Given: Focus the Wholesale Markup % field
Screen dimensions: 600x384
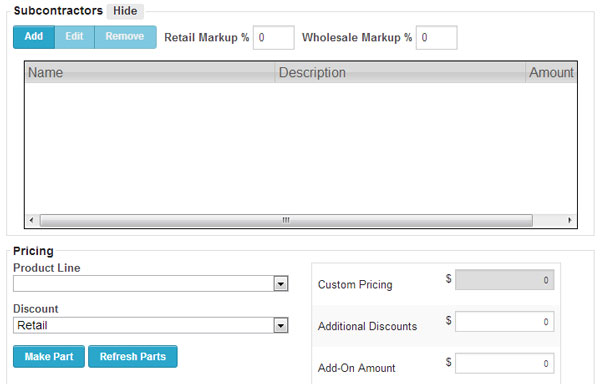Looking at the screenshot, I should (437, 37).
